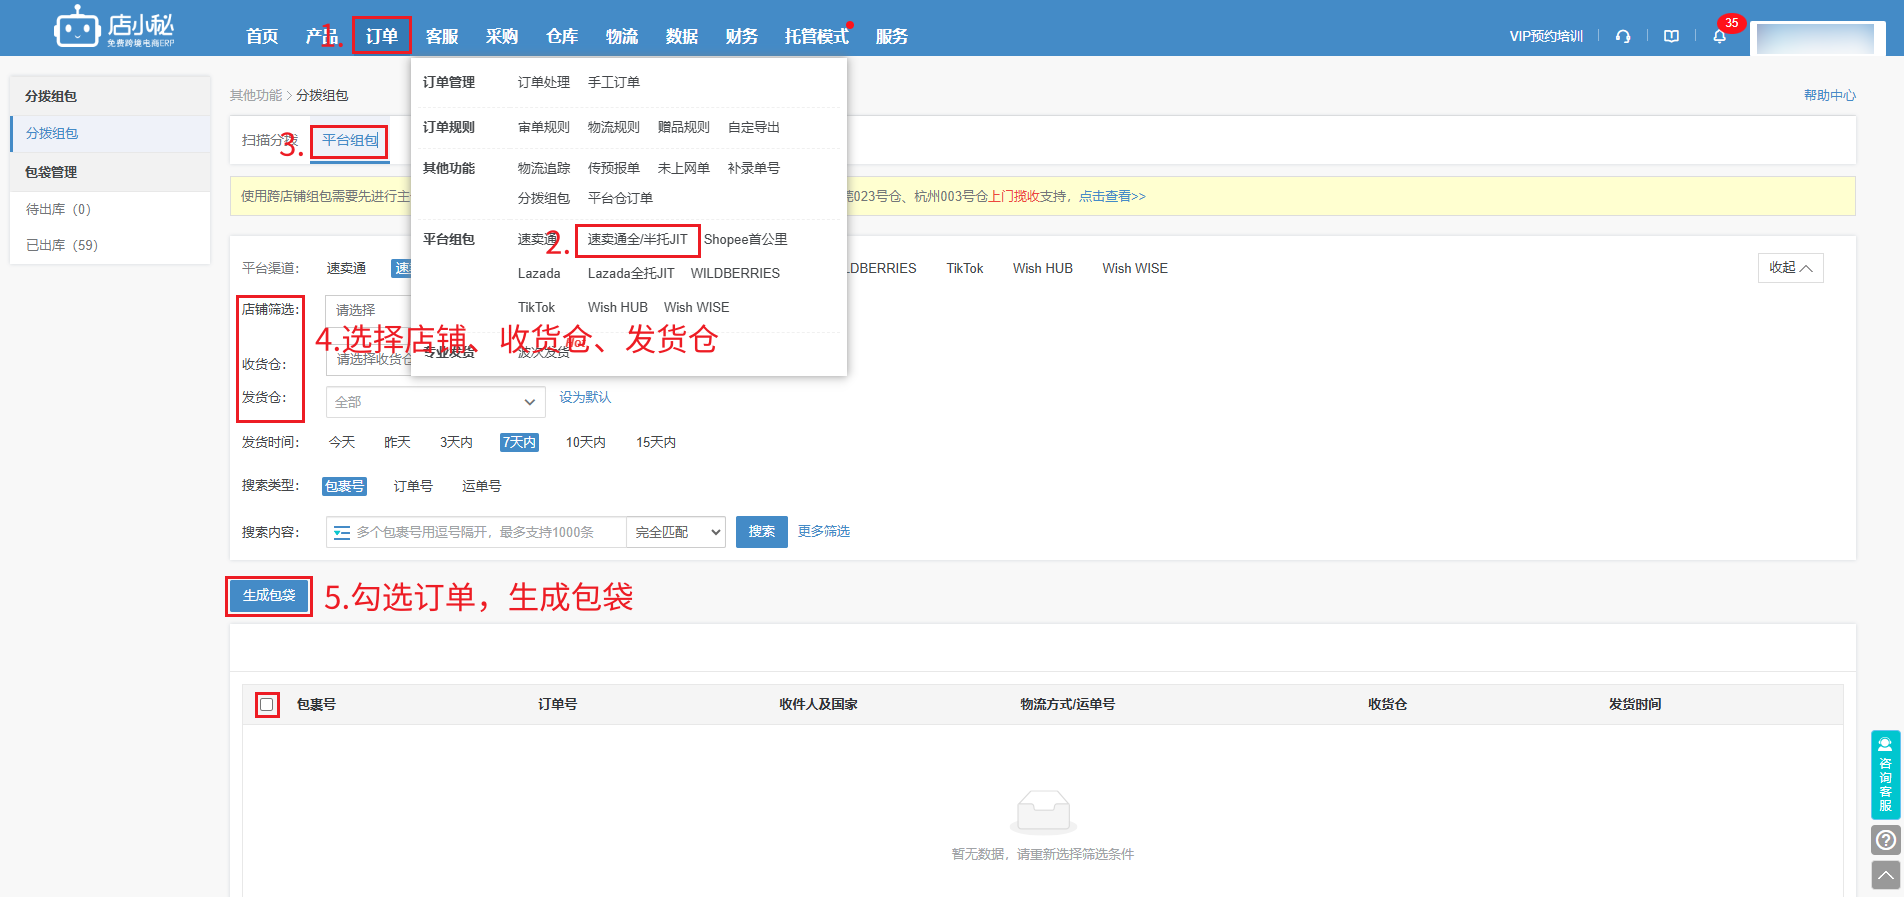Select 手工订单 in dropdown menu

point(614,82)
